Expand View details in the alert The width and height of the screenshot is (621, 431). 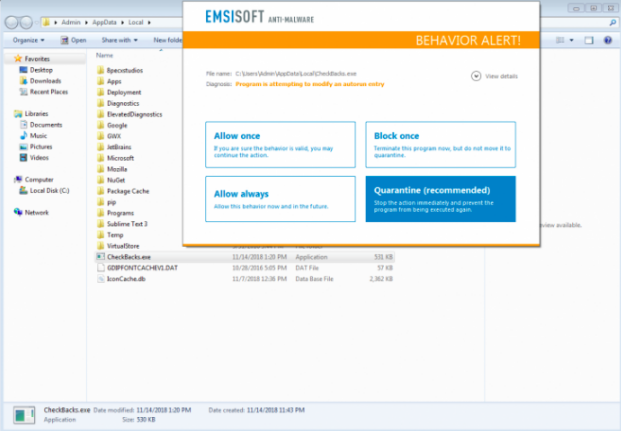pos(494,76)
